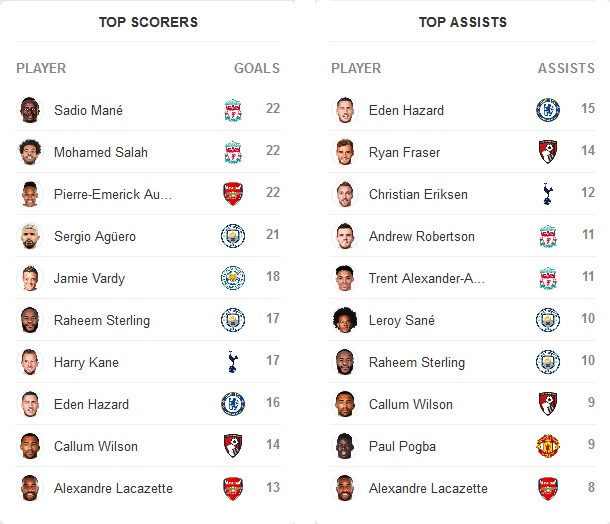Open Raheem Sterling's profile in top scorers

click(x=101, y=321)
